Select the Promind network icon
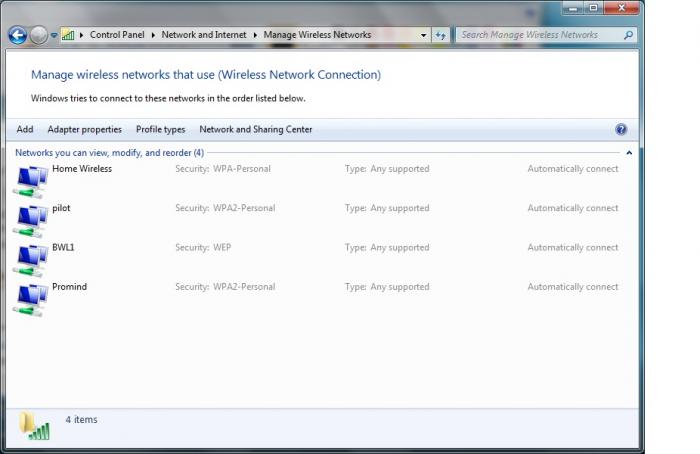 [x=31, y=298]
